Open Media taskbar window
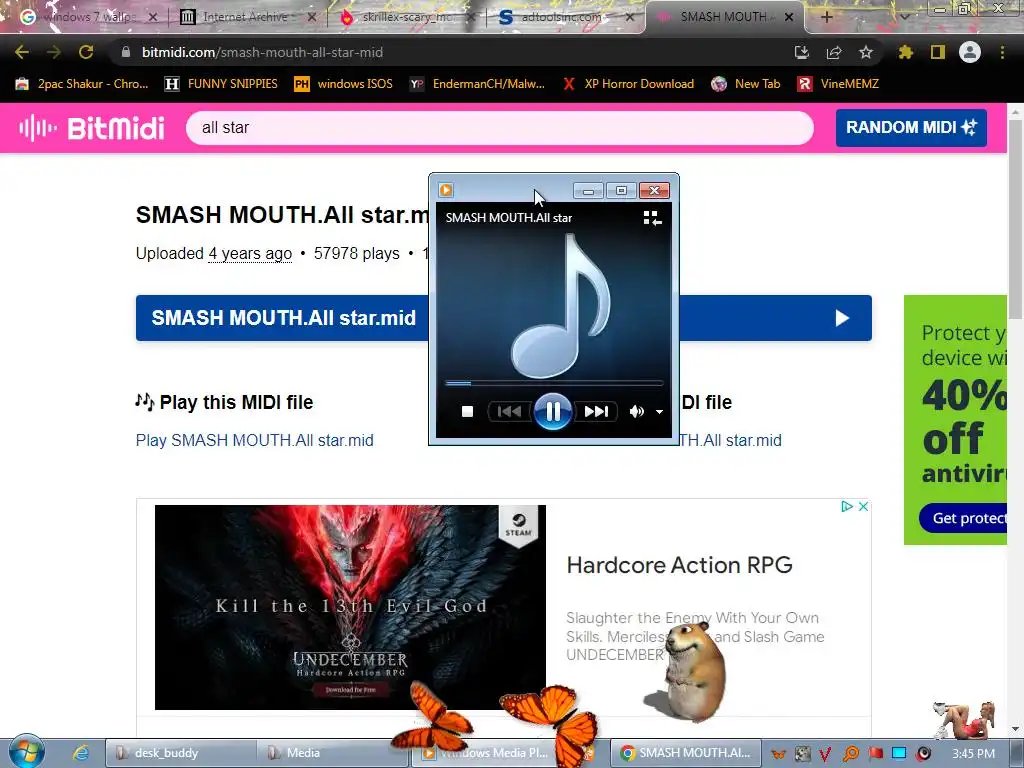 [x=333, y=753]
